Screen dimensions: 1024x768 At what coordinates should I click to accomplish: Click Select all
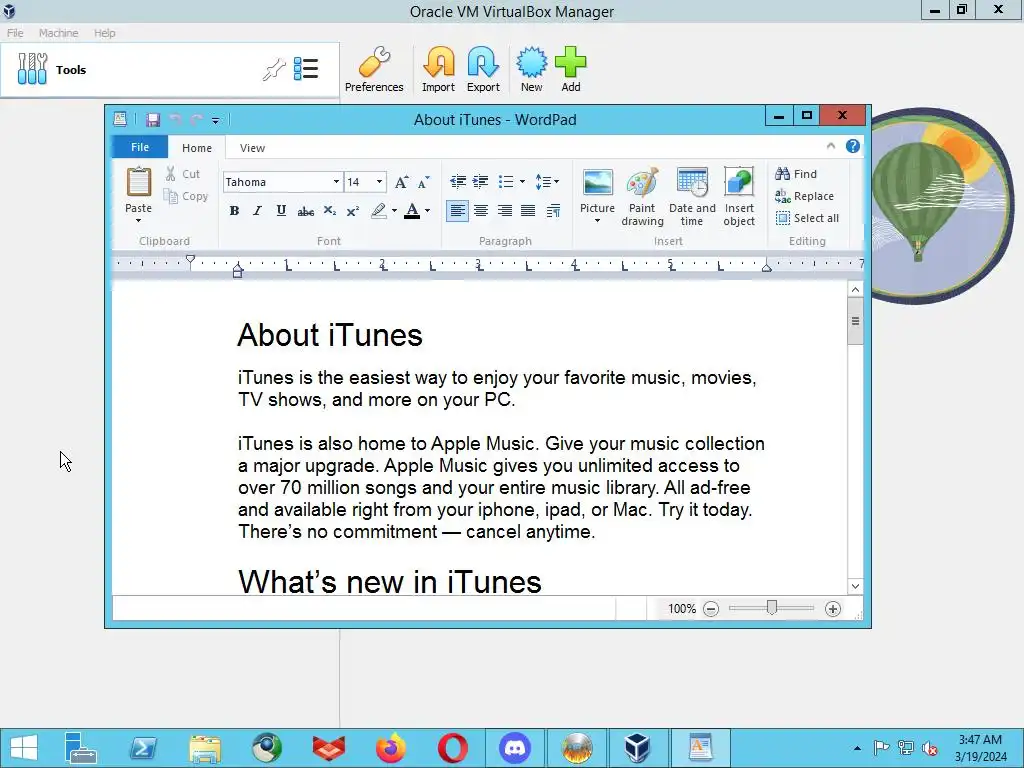point(807,218)
